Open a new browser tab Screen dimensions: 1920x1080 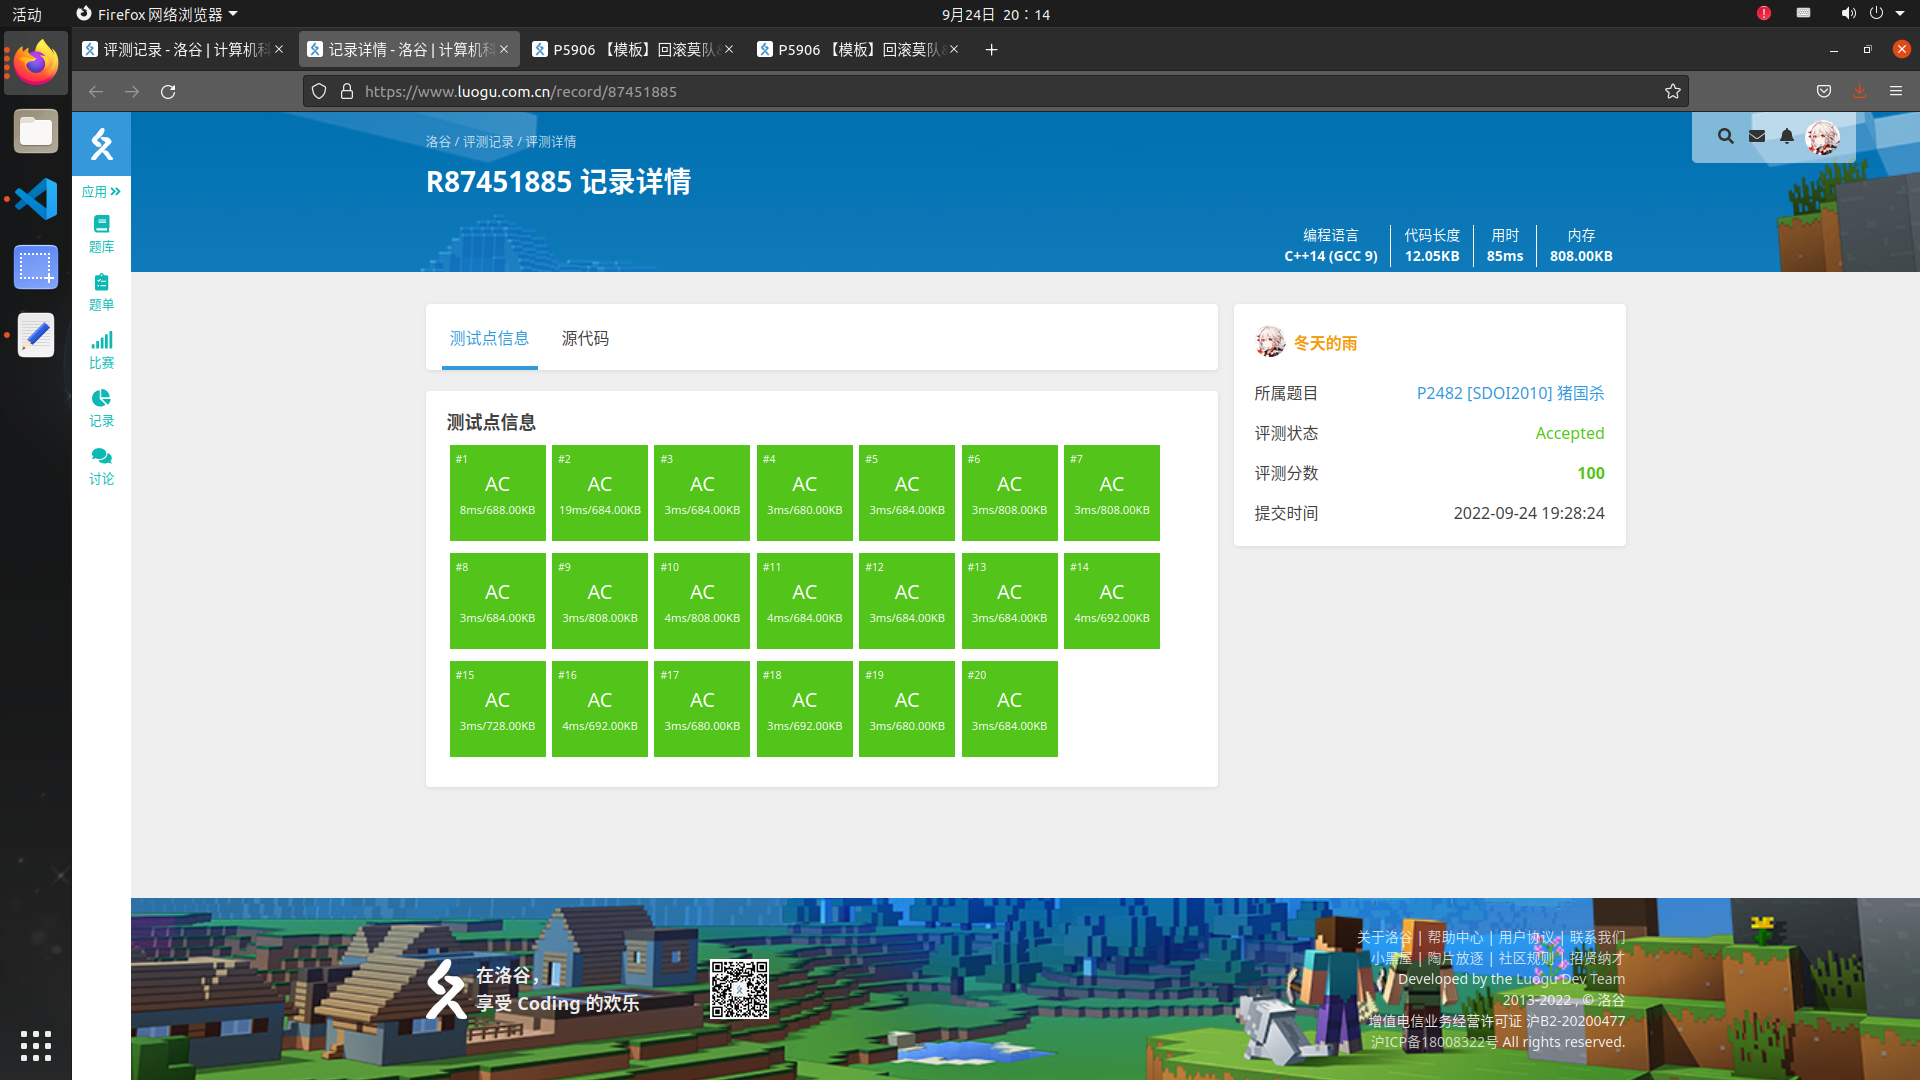coord(991,49)
